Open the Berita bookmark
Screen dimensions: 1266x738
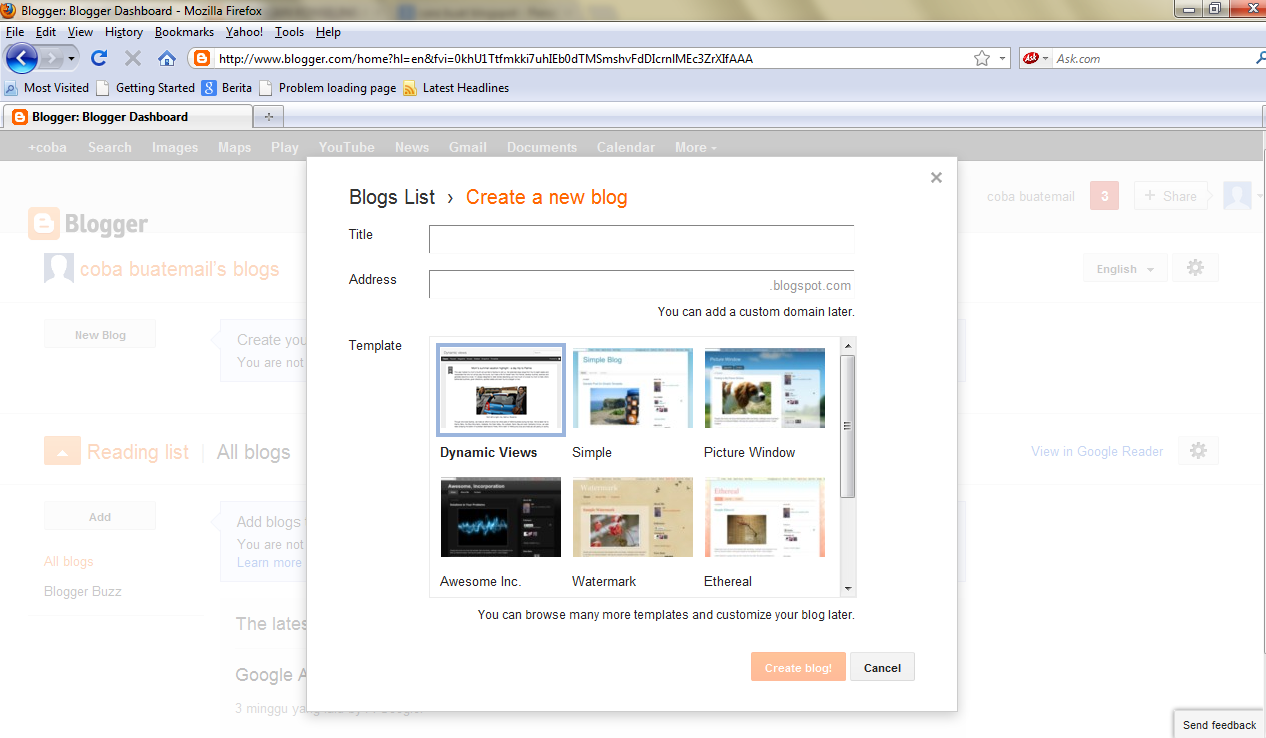(x=227, y=88)
